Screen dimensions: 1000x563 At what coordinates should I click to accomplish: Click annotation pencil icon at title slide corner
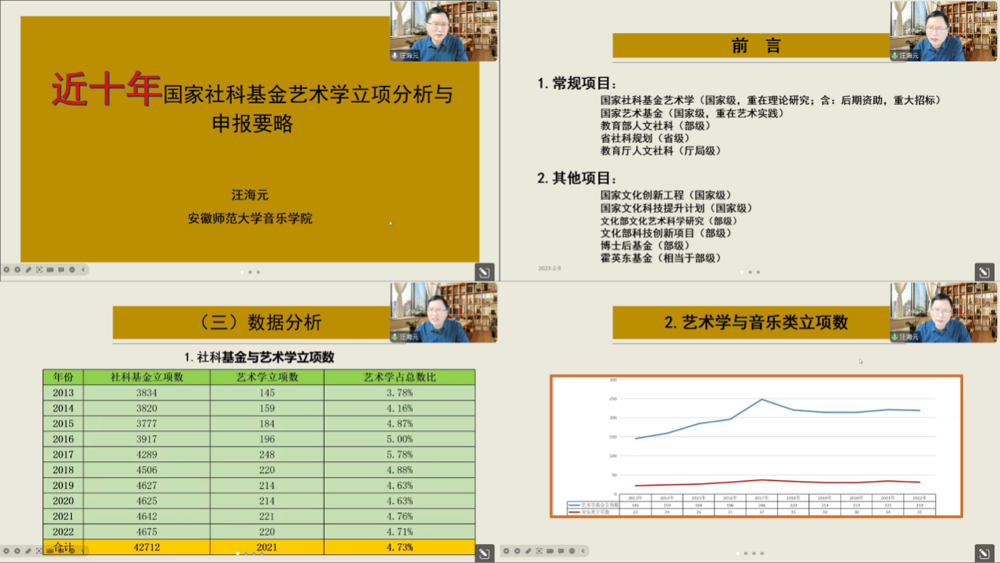pyautogui.click(x=484, y=271)
